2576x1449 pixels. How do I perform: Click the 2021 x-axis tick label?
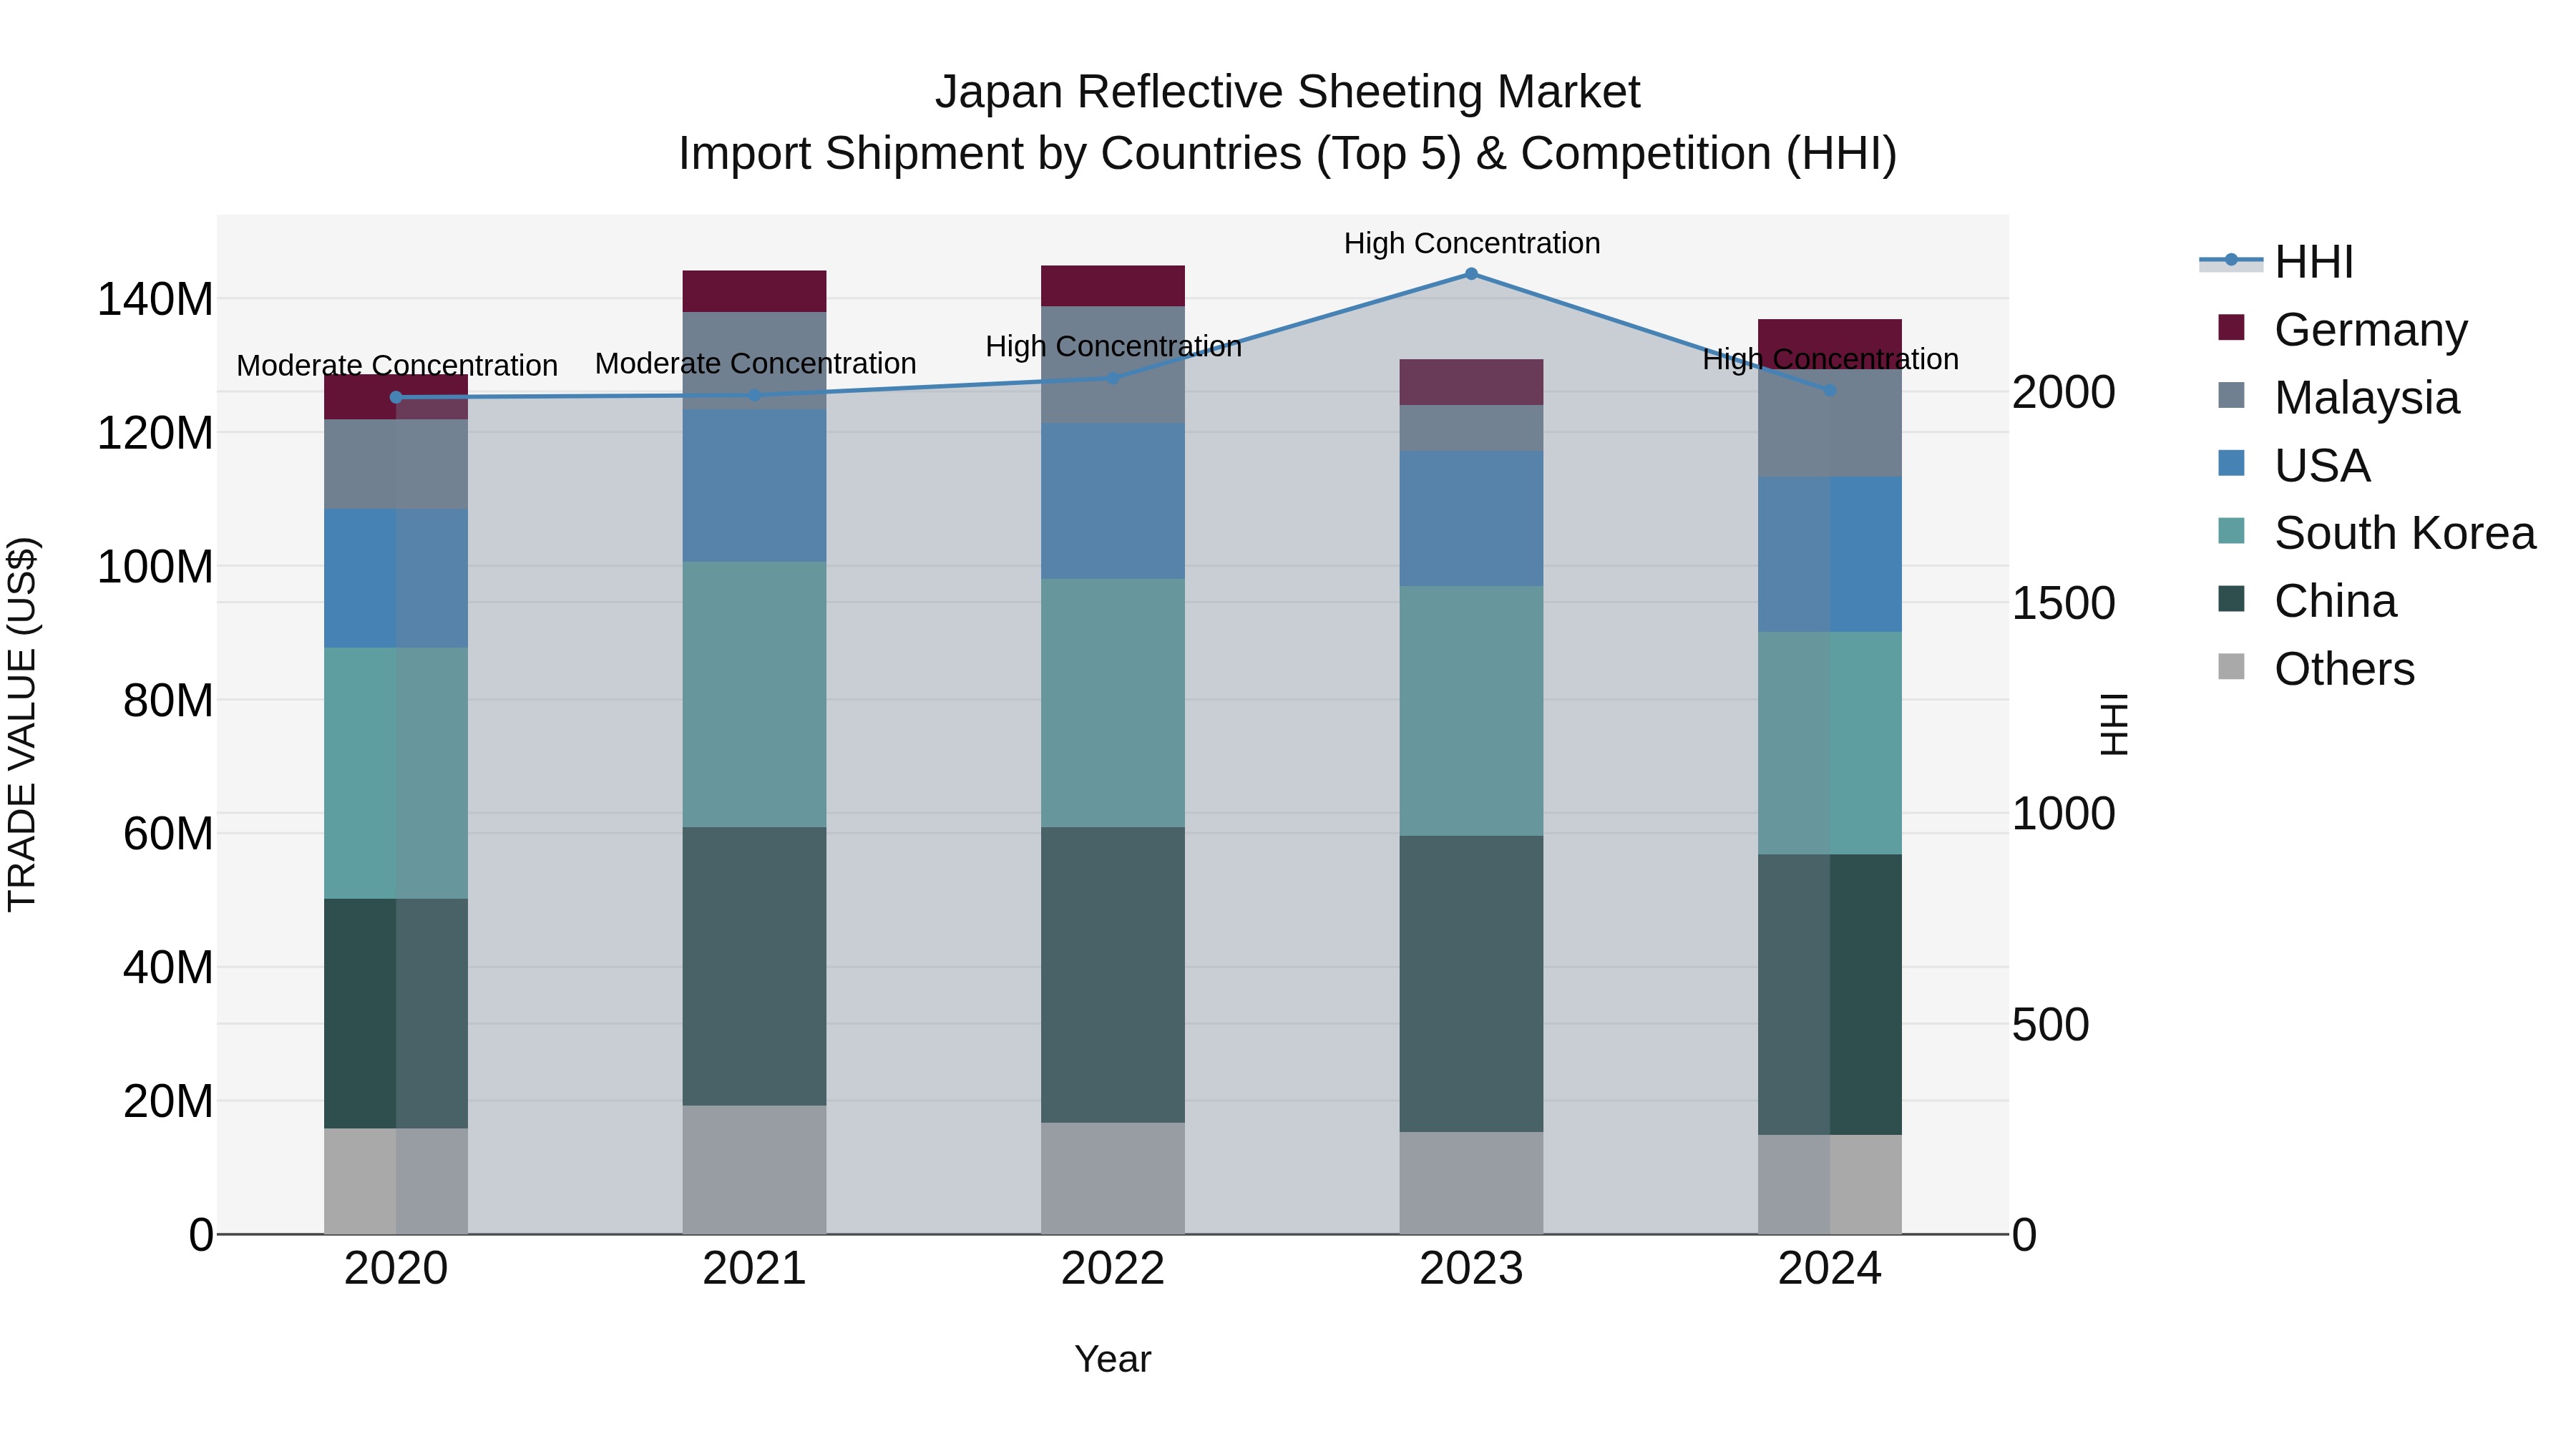click(755, 1269)
